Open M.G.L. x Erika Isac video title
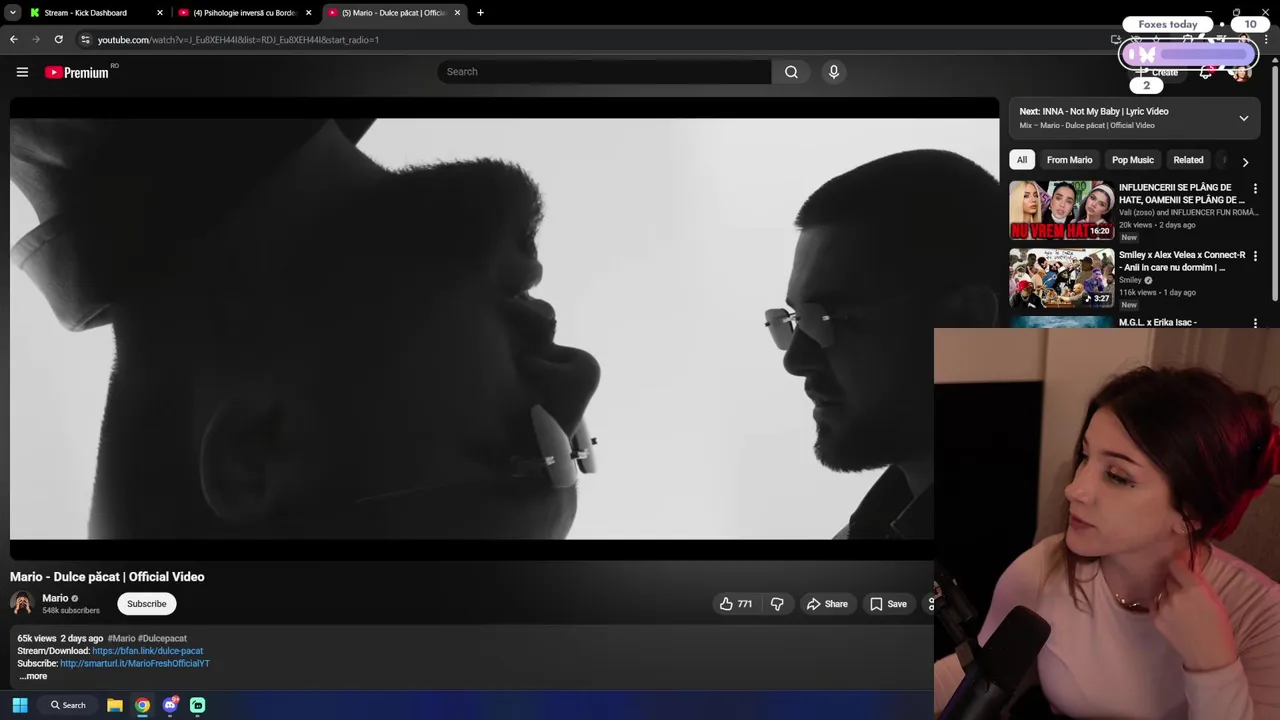The width and height of the screenshot is (1280, 720). [1158, 323]
